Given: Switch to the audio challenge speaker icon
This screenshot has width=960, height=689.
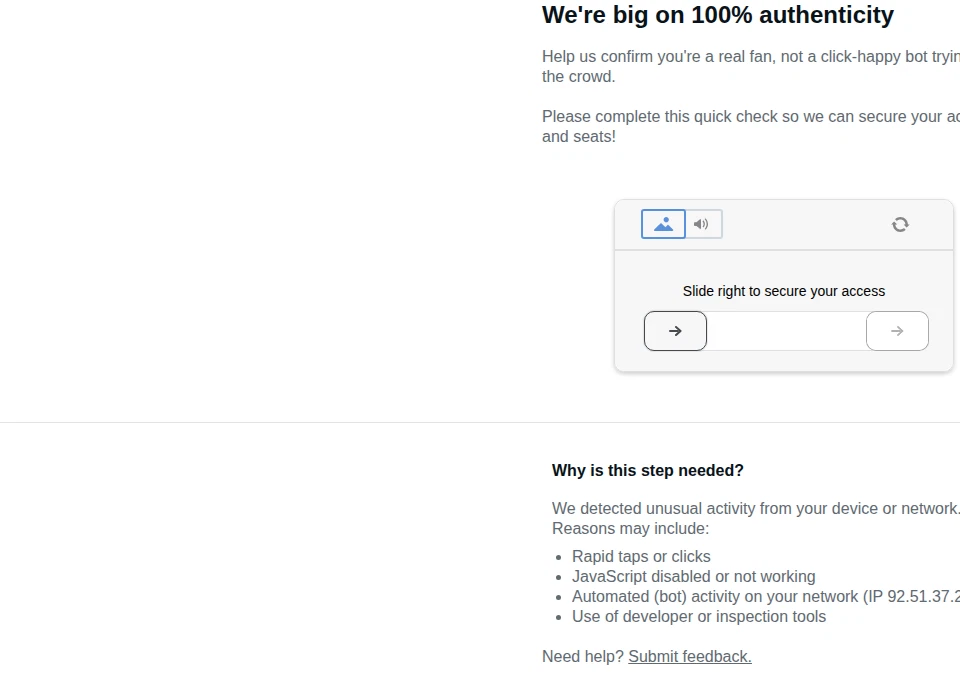Looking at the screenshot, I should pos(703,224).
